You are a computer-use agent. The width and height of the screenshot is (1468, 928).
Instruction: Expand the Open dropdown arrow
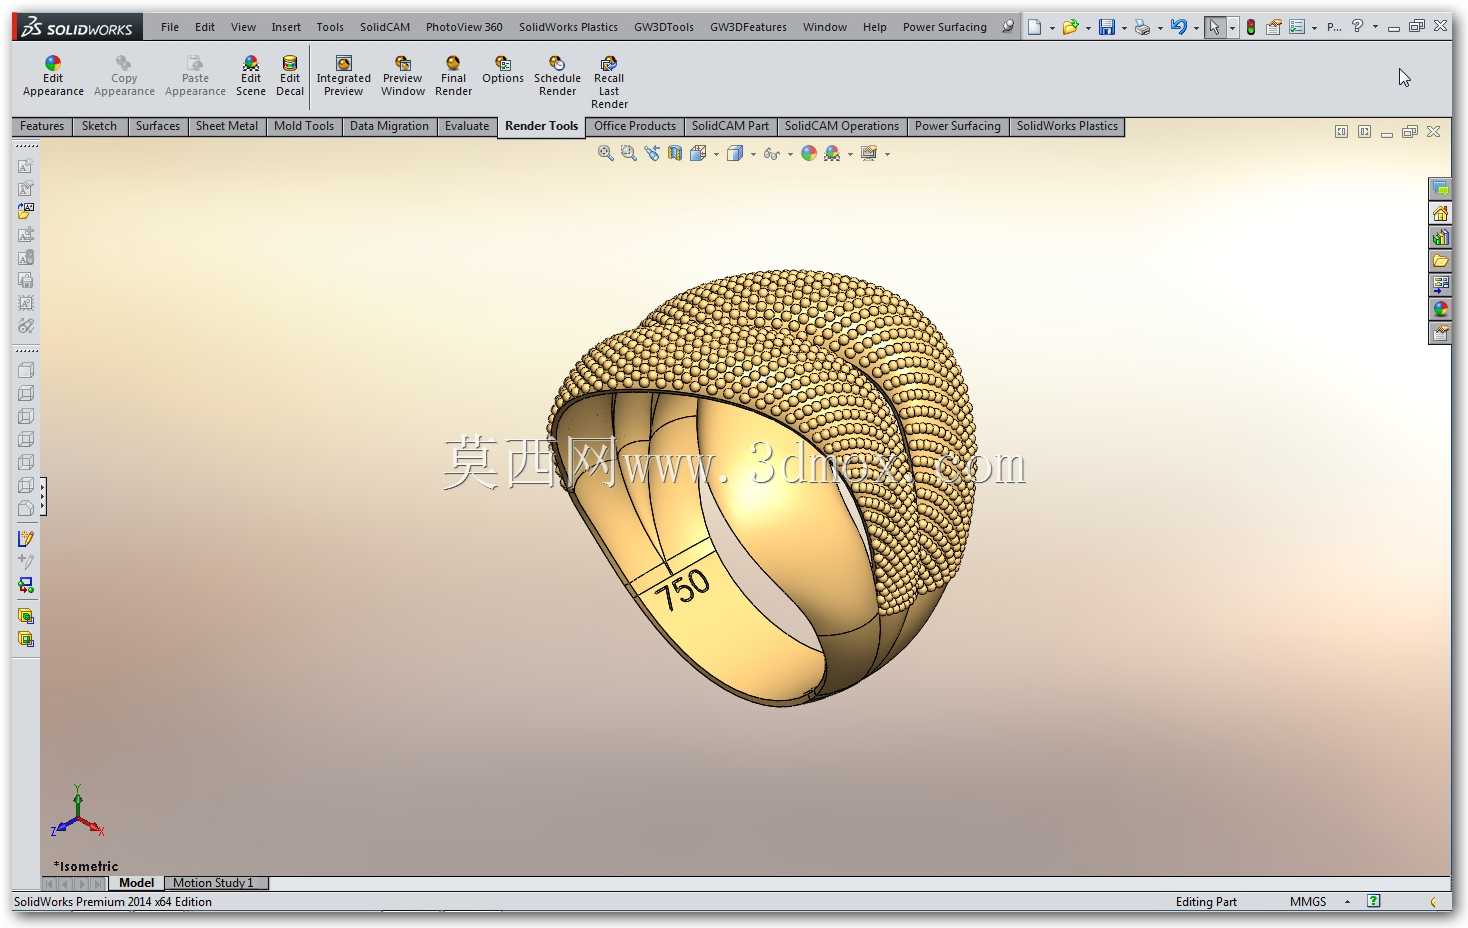coord(1088,28)
